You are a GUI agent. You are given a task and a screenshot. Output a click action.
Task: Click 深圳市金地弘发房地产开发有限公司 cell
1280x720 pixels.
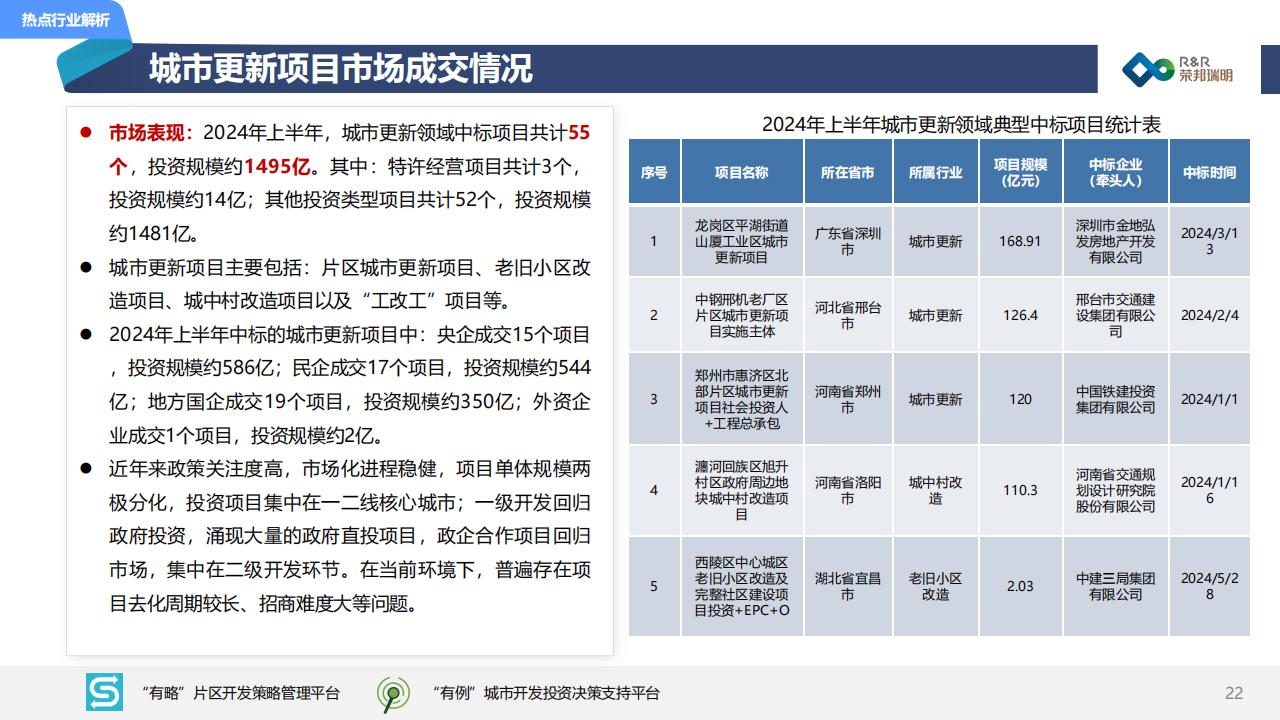(x=1115, y=241)
